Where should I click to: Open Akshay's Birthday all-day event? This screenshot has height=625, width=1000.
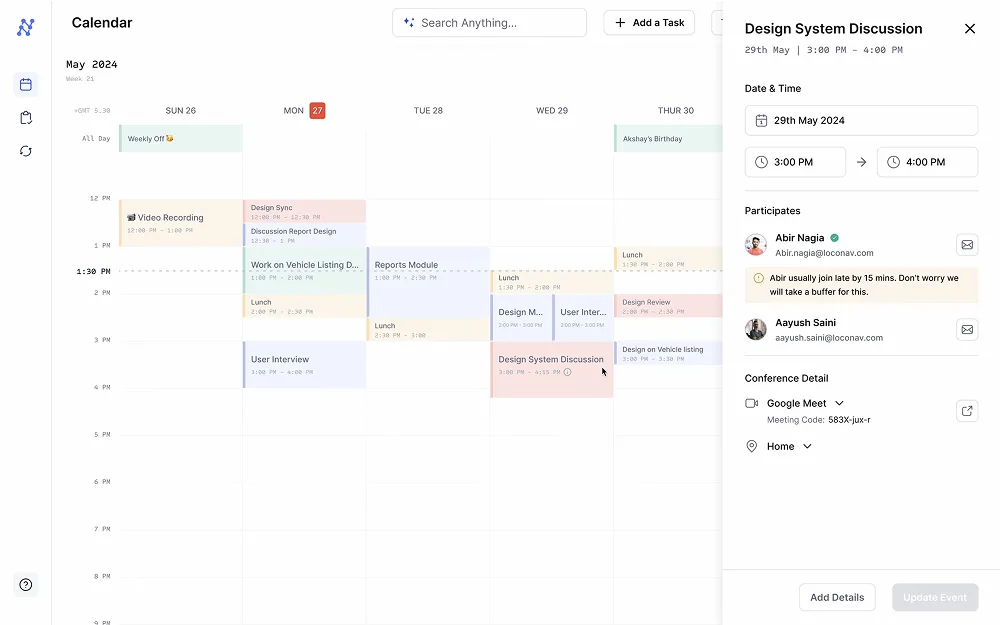click(x=668, y=138)
